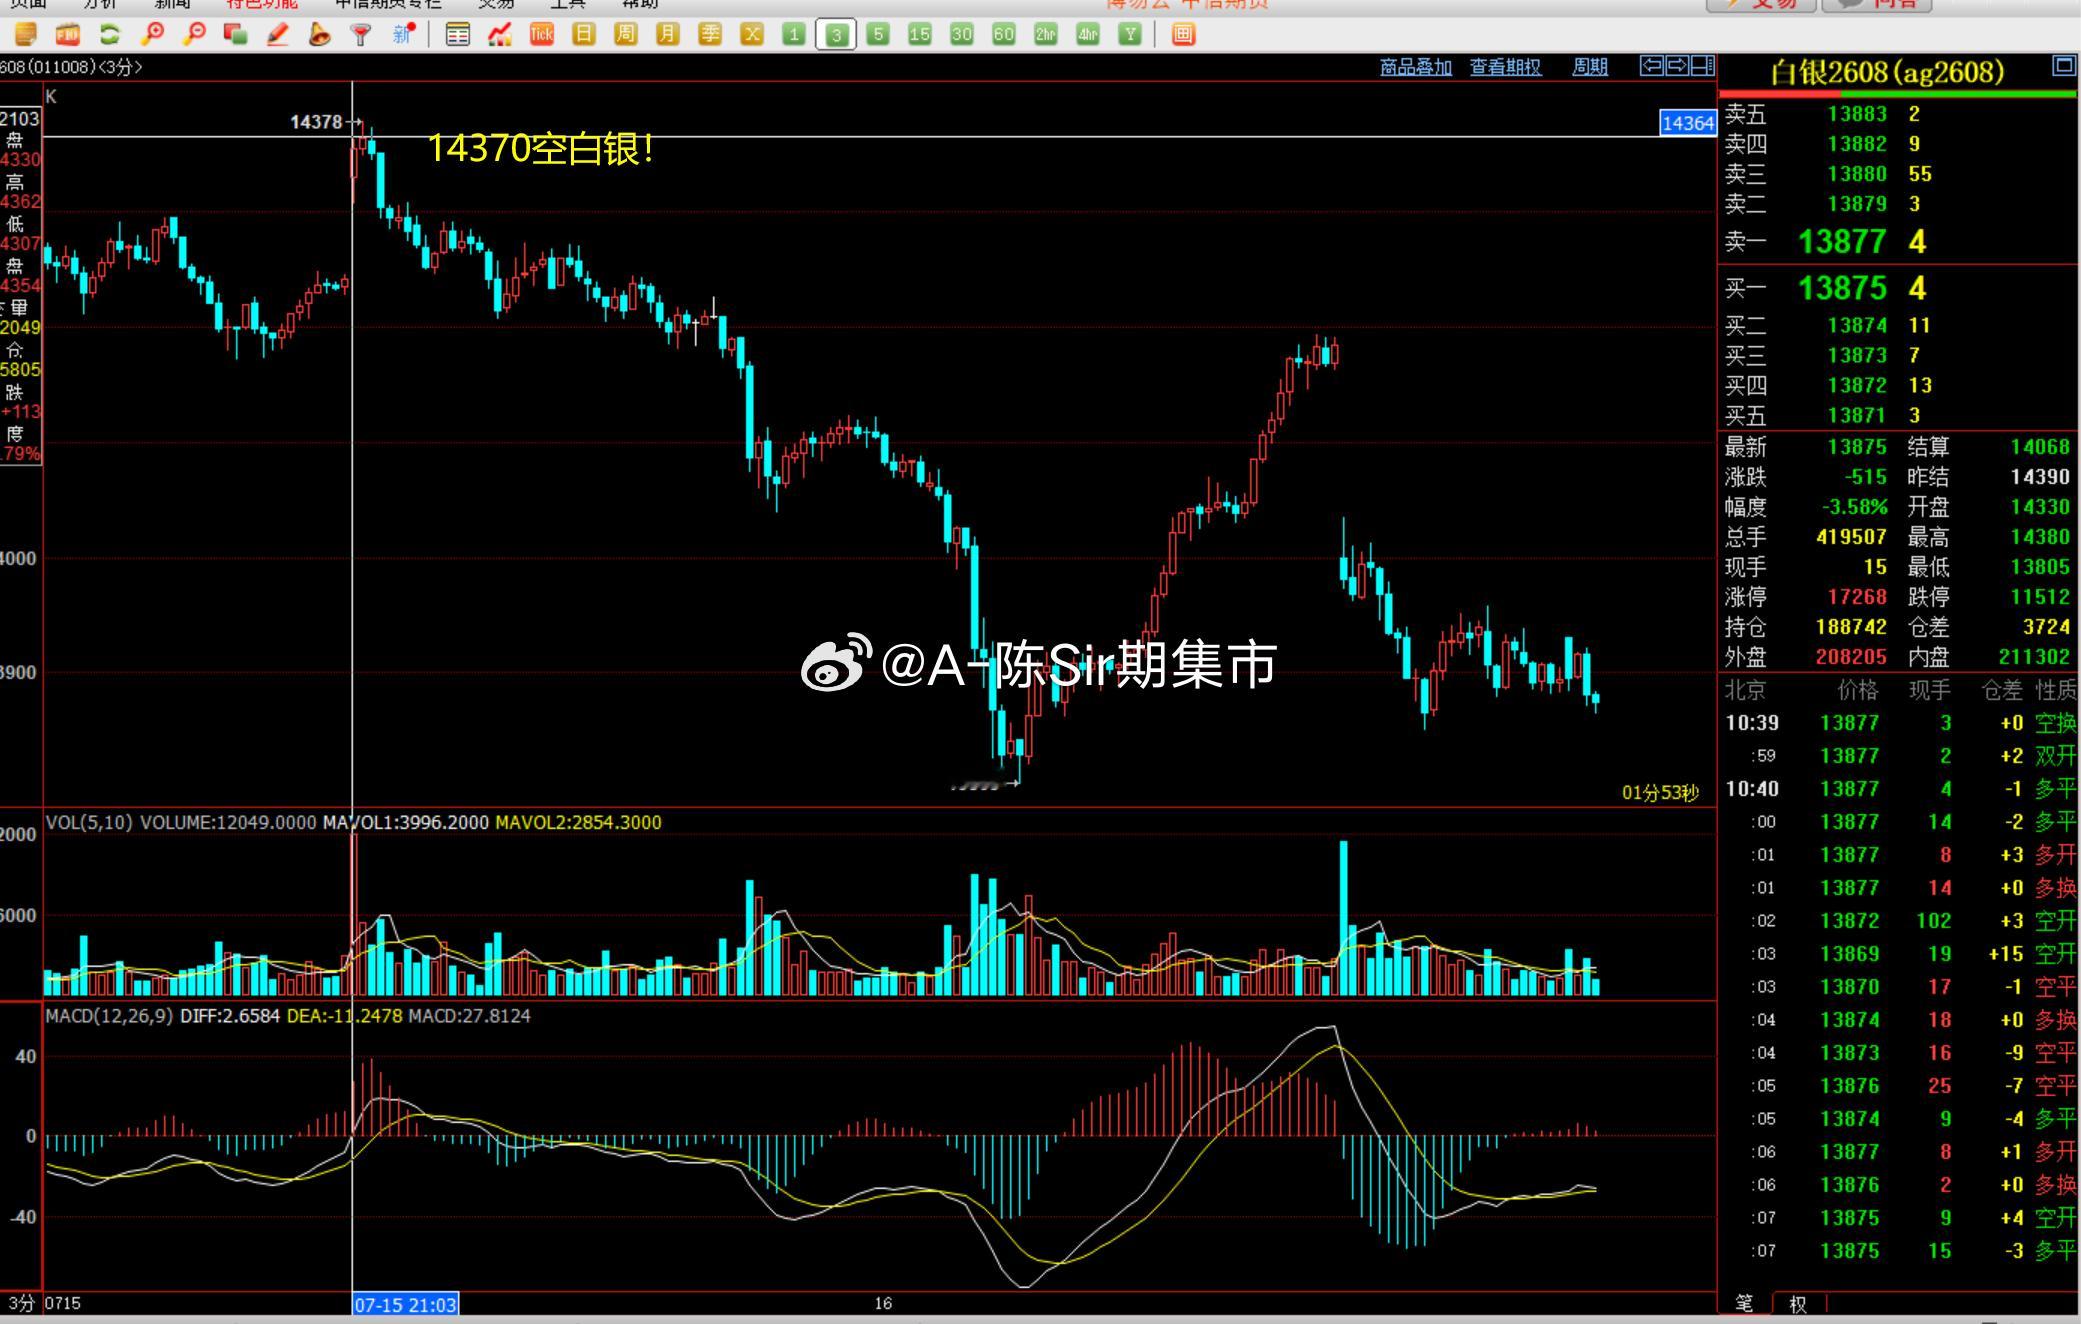Click the 涨停 value 17268
2081x1324 pixels.
point(1856,597)
